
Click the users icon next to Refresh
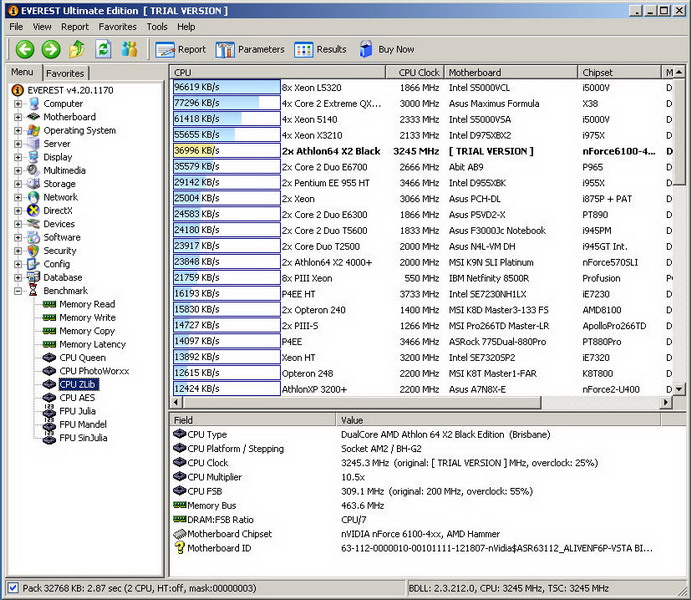tap(129, 49)
